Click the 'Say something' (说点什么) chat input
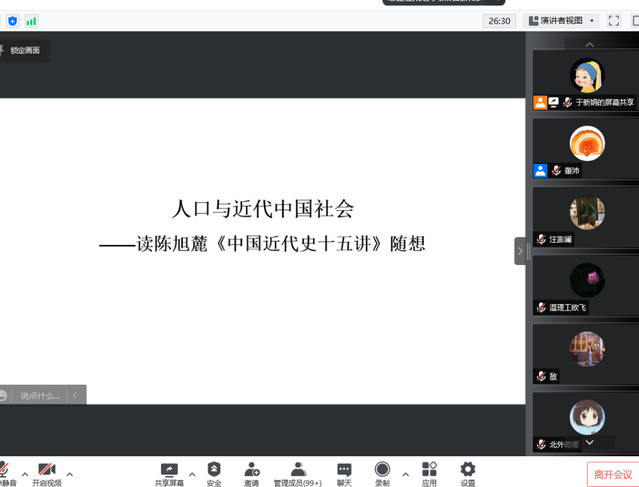 tap(41, 395)
